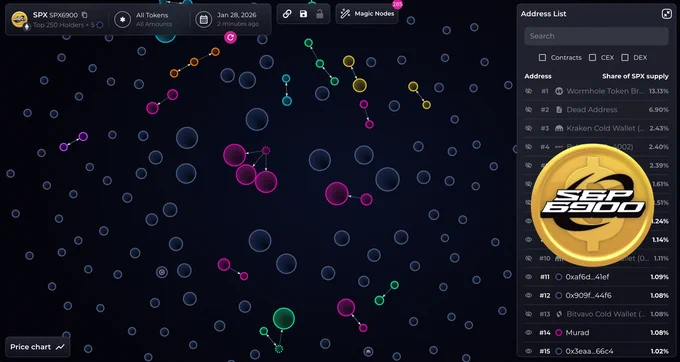Show the Kraken Cold Wallet address
The width and height of the screenshot is (680, 362).
(528, 128)
